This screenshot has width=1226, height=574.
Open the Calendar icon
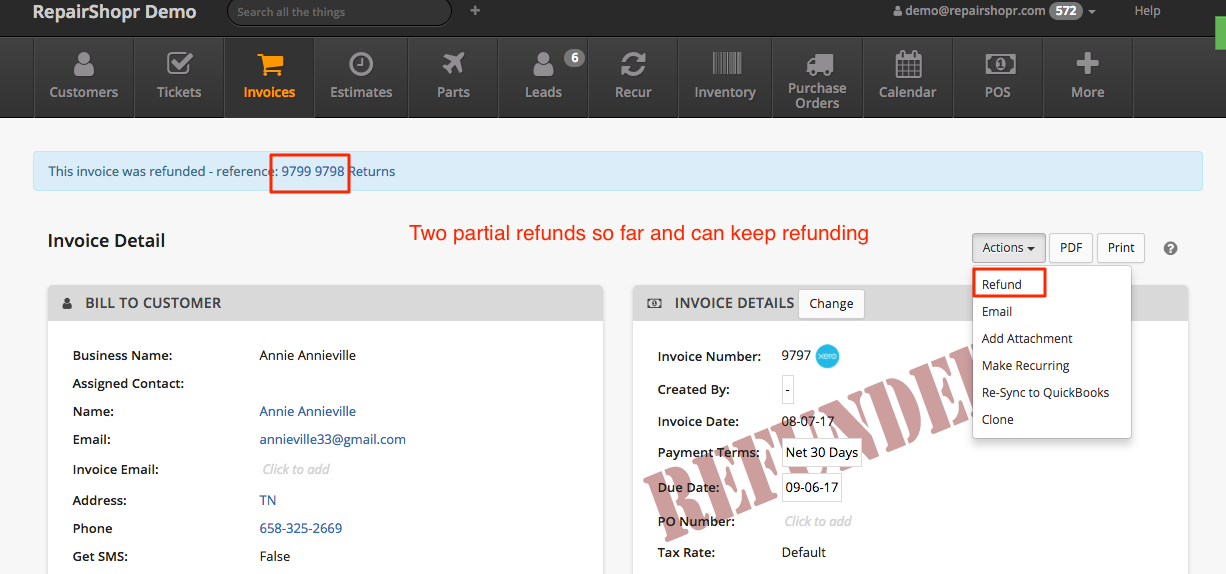click(x=908, y=65)
